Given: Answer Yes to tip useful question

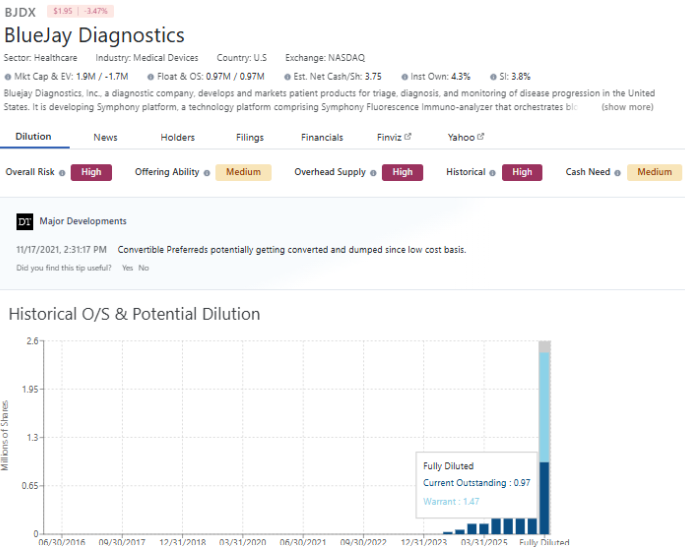Looking at the screenshot, I should (127, 268).
